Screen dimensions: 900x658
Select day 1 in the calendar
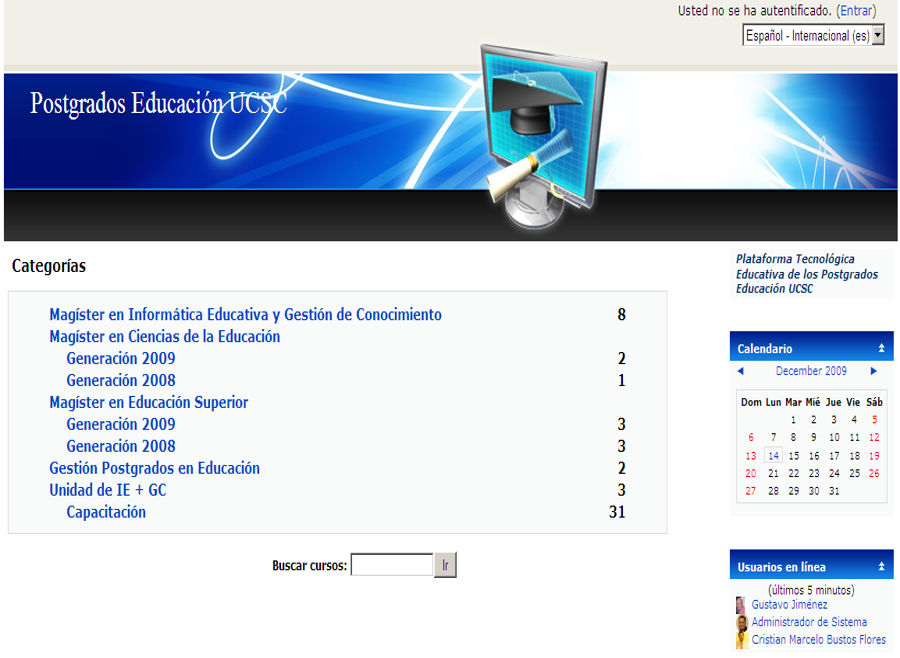tap(793, 420)
